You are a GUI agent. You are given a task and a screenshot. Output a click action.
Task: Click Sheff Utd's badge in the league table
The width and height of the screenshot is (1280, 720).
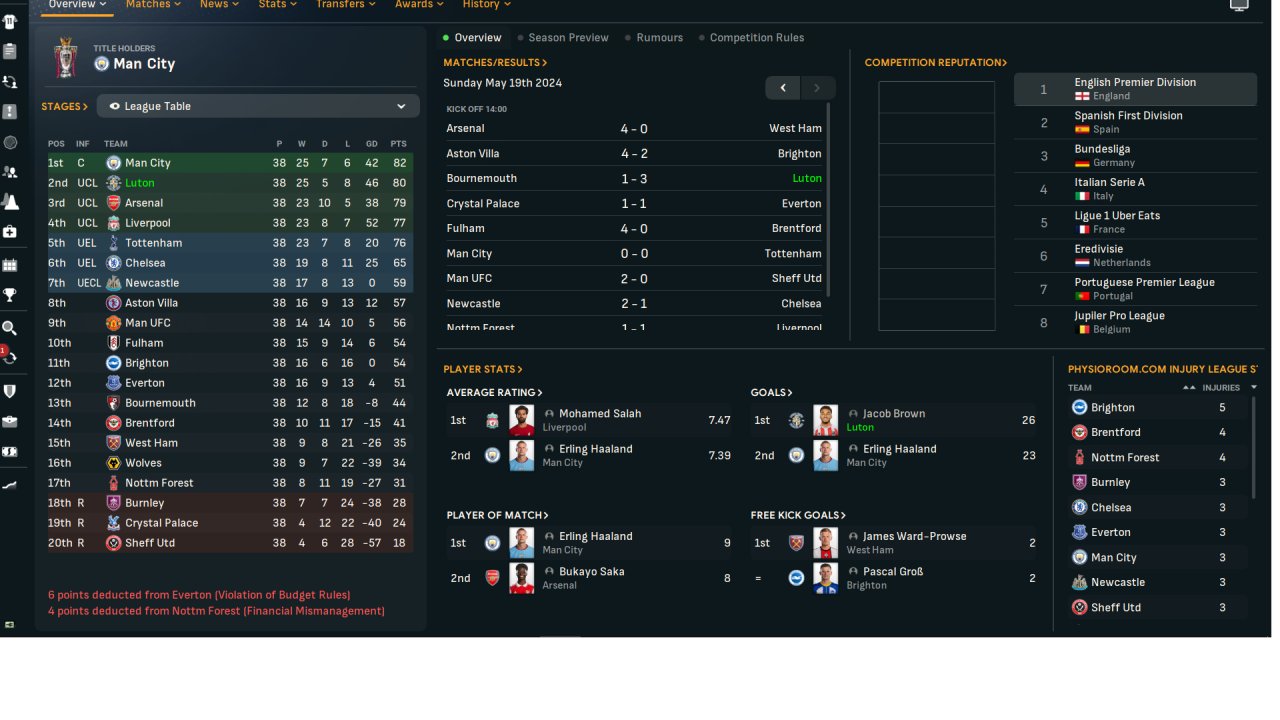pos(114,543)
